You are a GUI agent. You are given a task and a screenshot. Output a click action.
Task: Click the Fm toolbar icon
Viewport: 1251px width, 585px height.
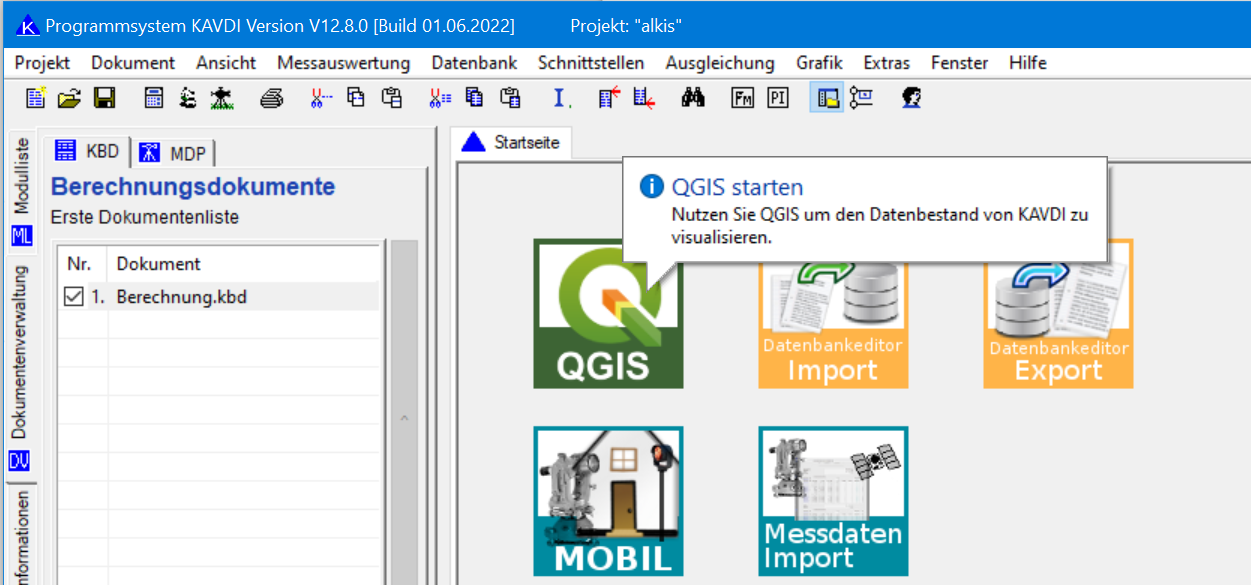point(743,98)
